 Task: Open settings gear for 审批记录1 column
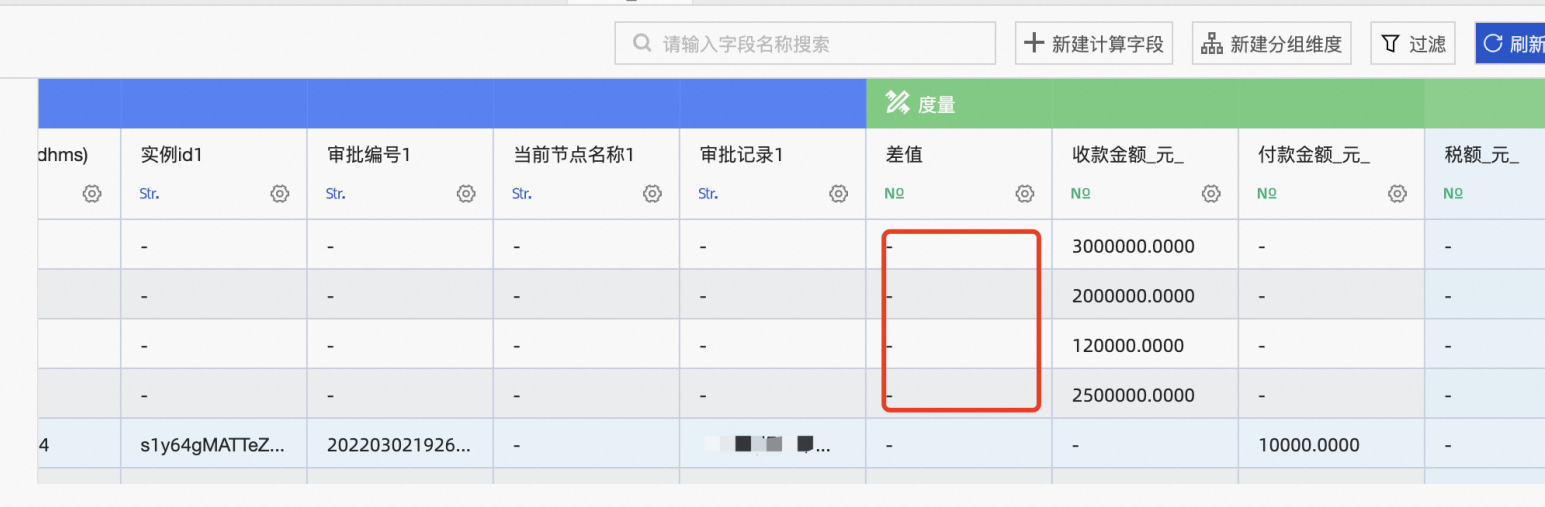tap(839, 194)
